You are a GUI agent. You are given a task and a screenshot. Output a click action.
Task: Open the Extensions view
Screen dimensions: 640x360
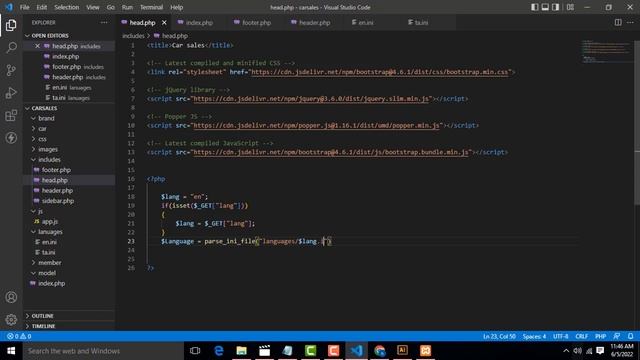[11, 116]
